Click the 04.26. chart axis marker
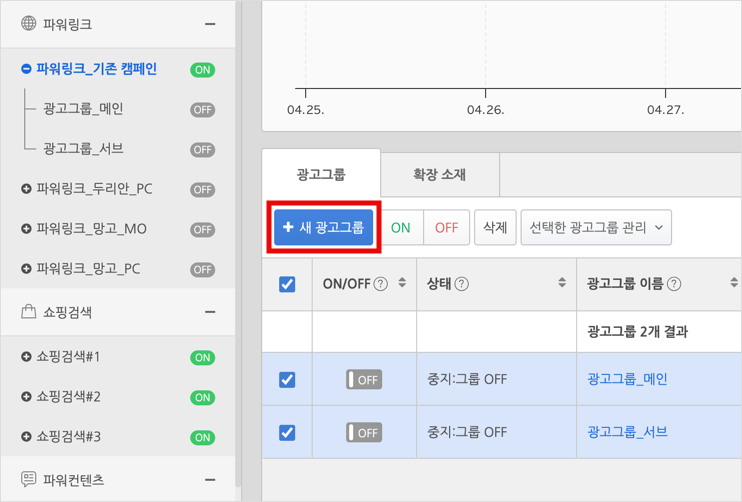This screenshot has width=742, height=502. [x=486, y=110]
